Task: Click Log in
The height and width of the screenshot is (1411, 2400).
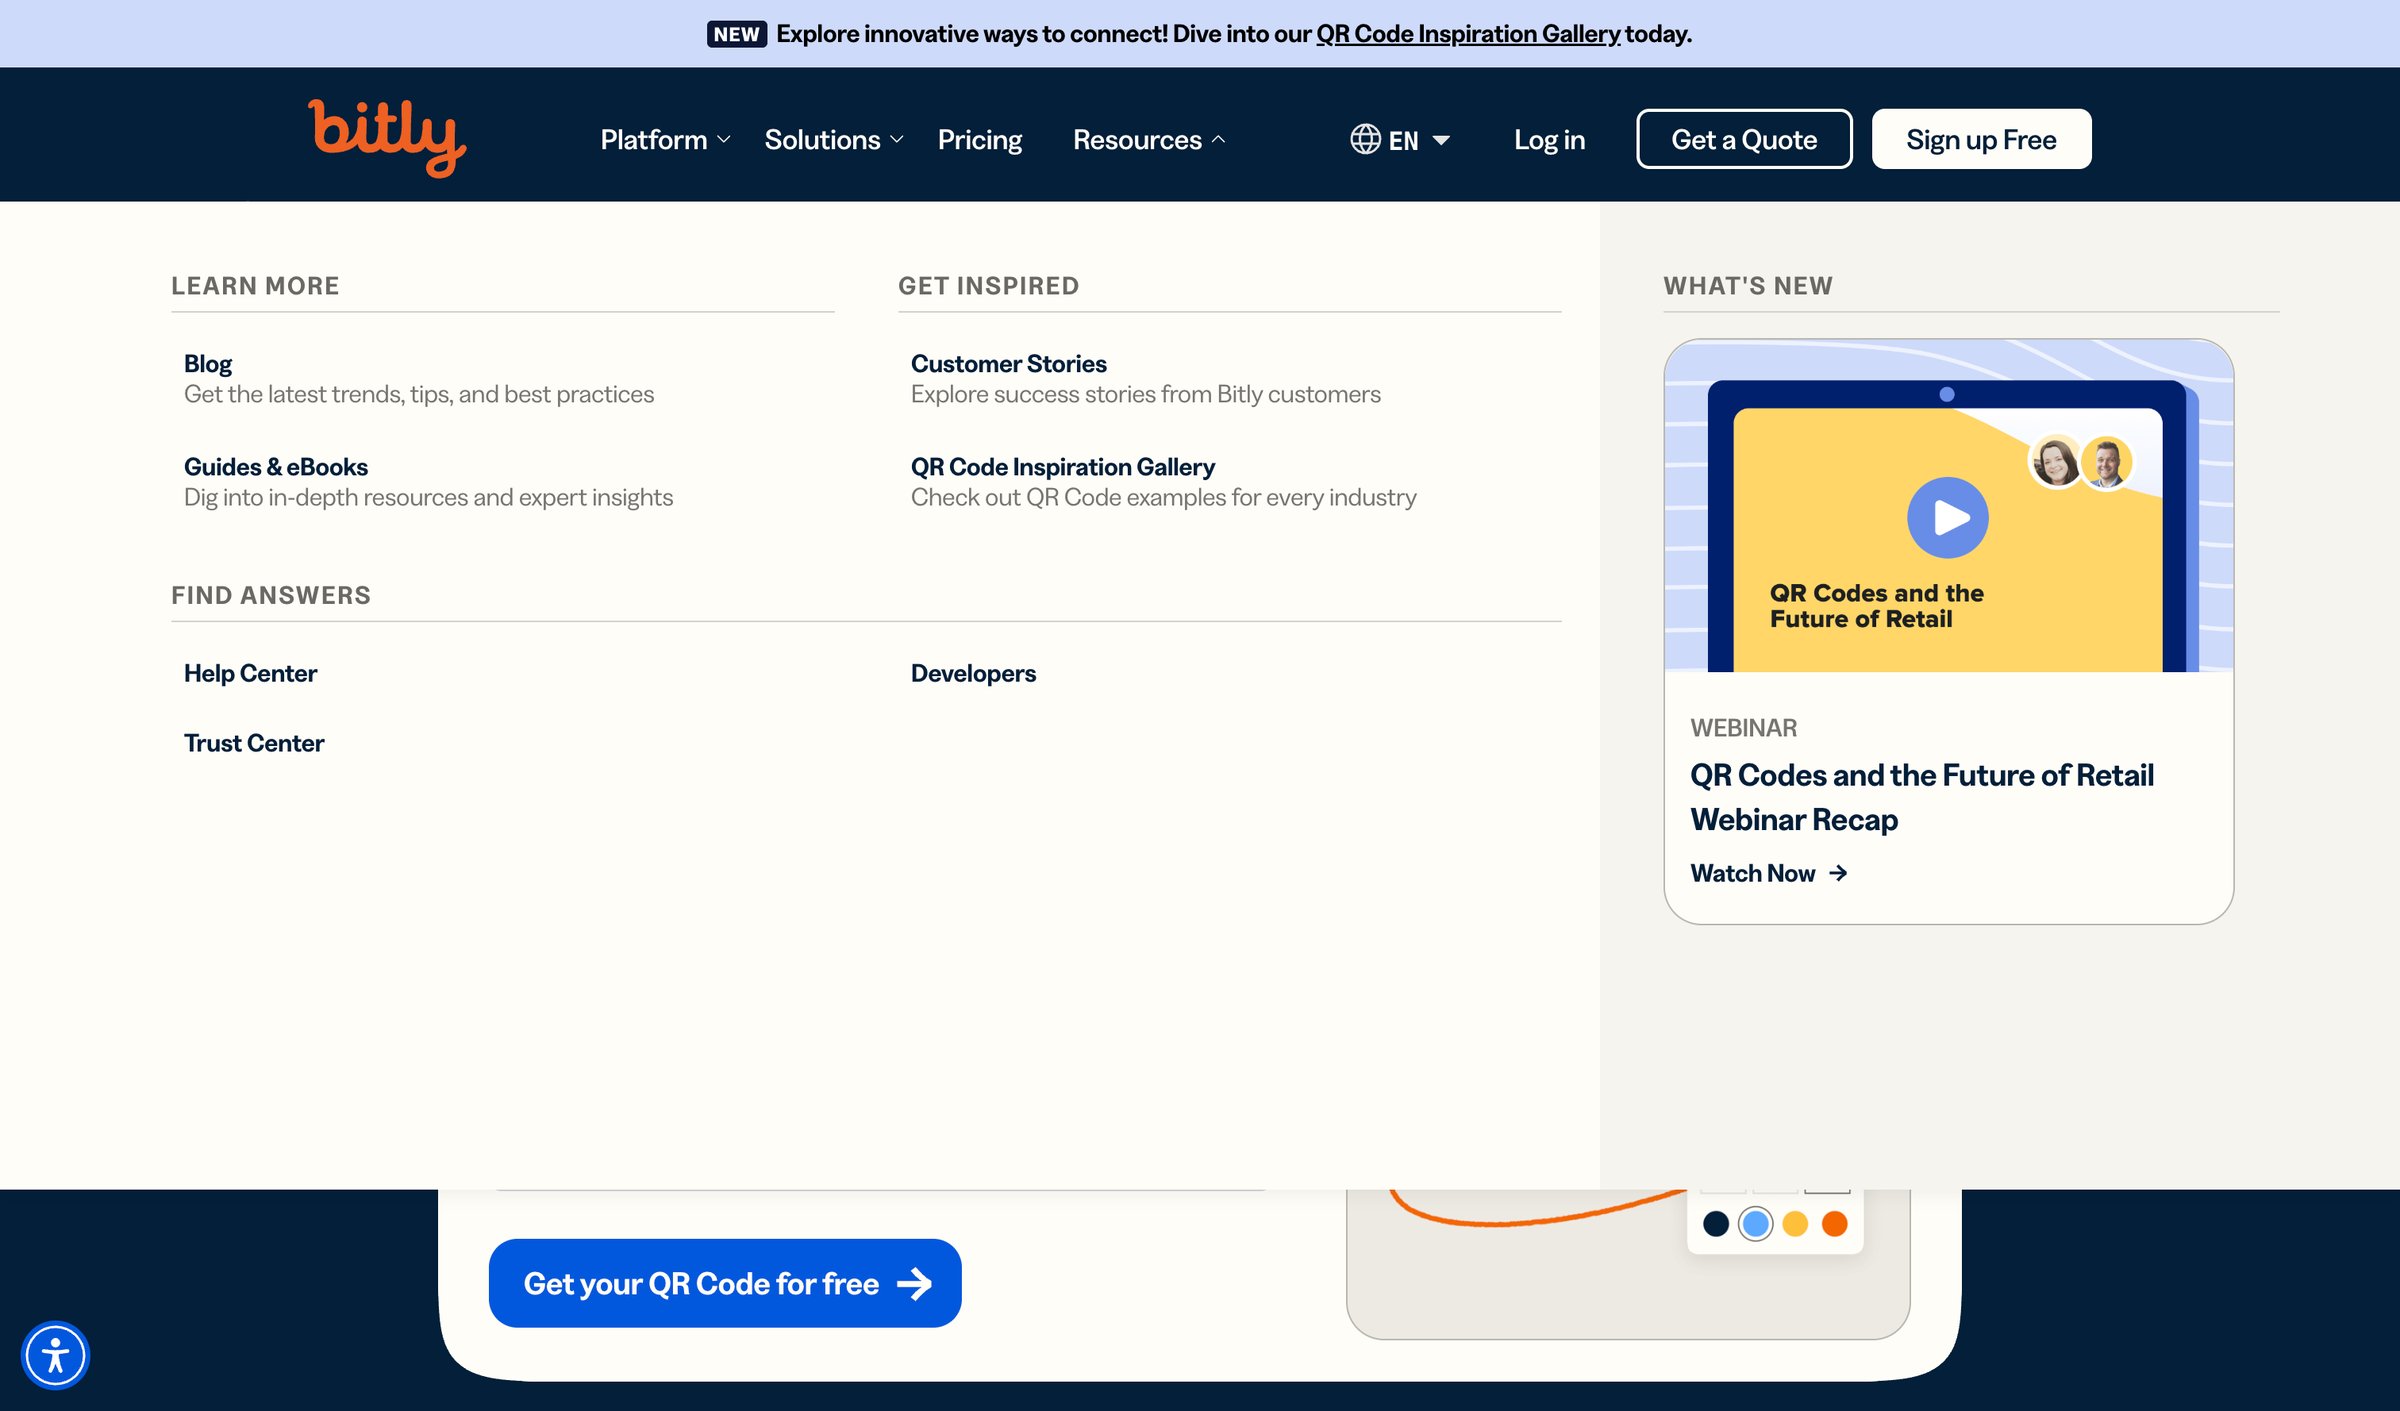Action: (x=1549, y=139)
